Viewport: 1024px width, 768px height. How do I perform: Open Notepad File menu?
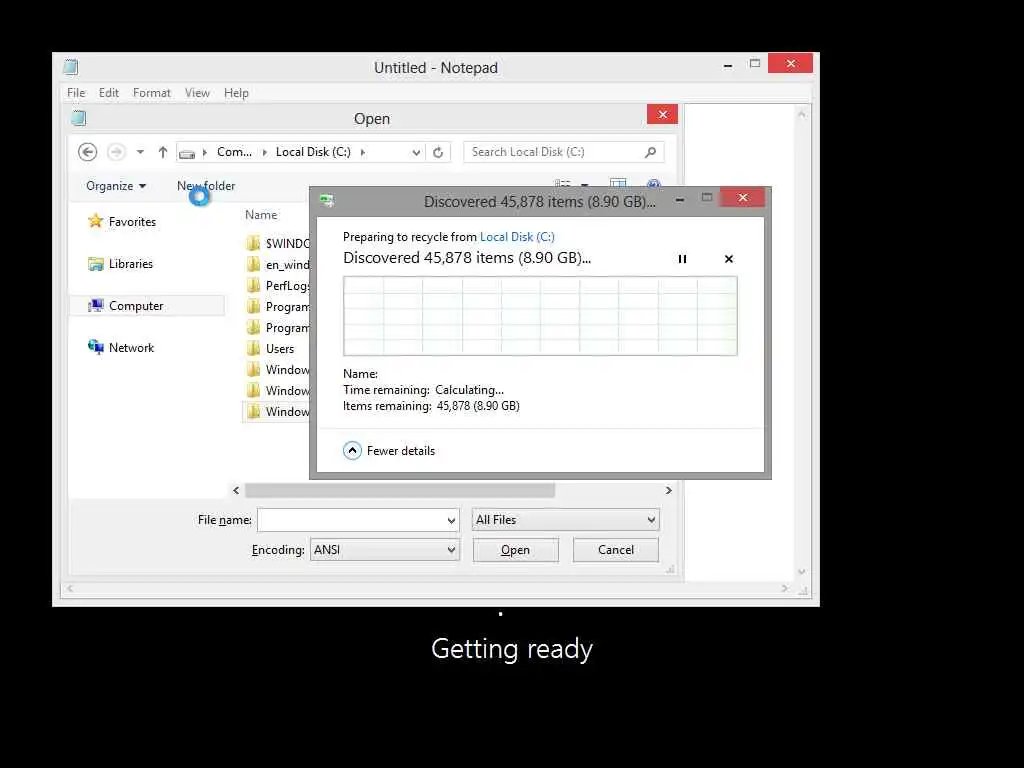pyautogui.click(x=76, y=93)
